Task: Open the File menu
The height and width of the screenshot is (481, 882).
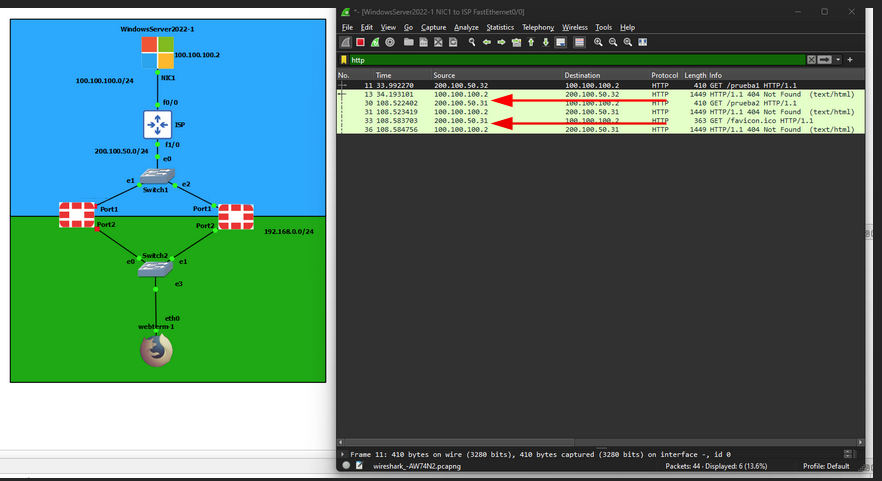Action: (x=347, y=27)
